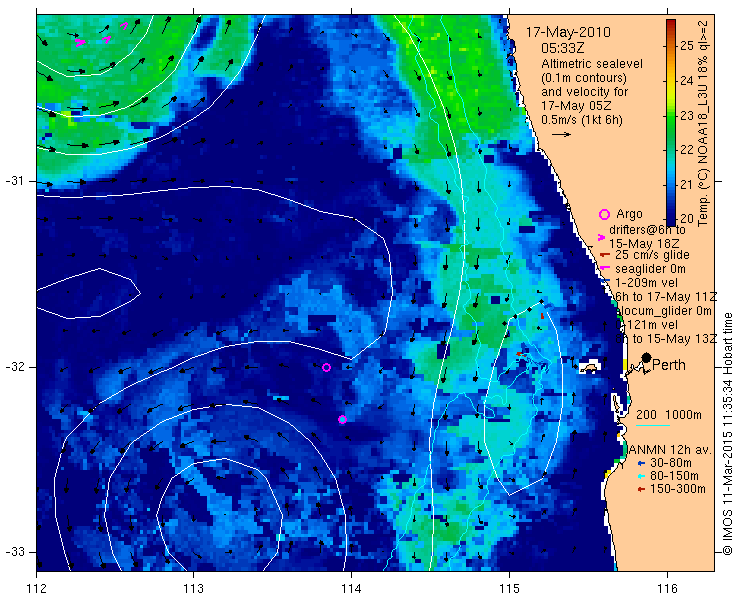The image size is (740, 600).
Task: Click the '(0.1m contours)' text
Action: 584,77
